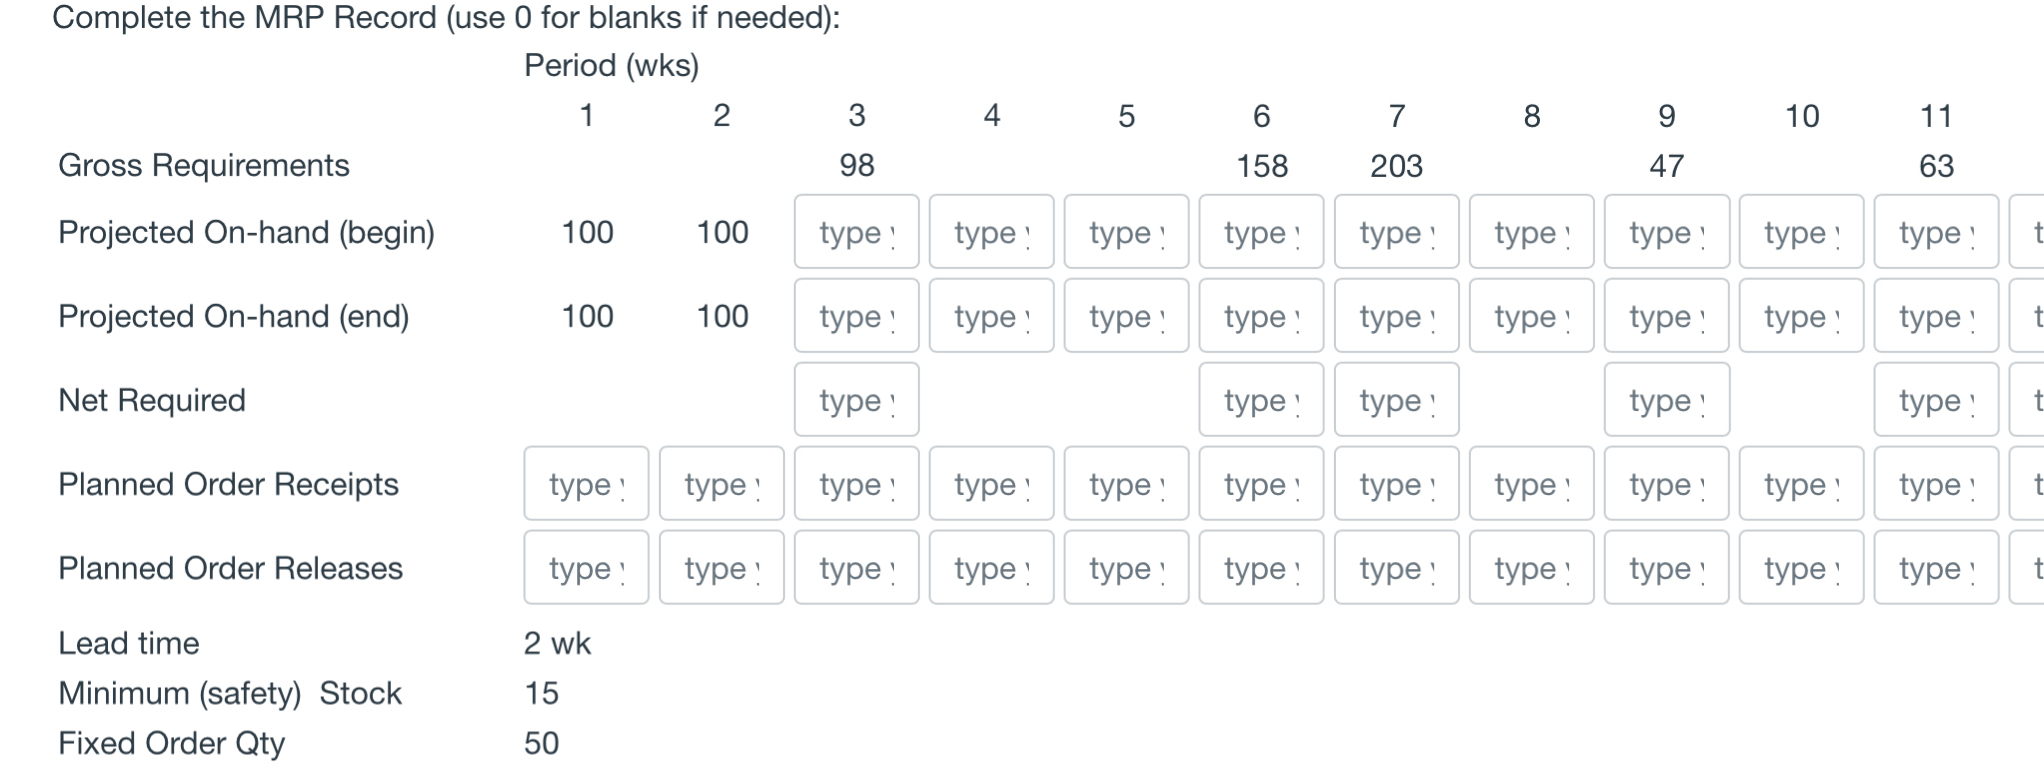2044x773 pixels.
Task: Click Planned Order Receipts field for week 2
Action: pyautogui.click(x=721, y=484)
